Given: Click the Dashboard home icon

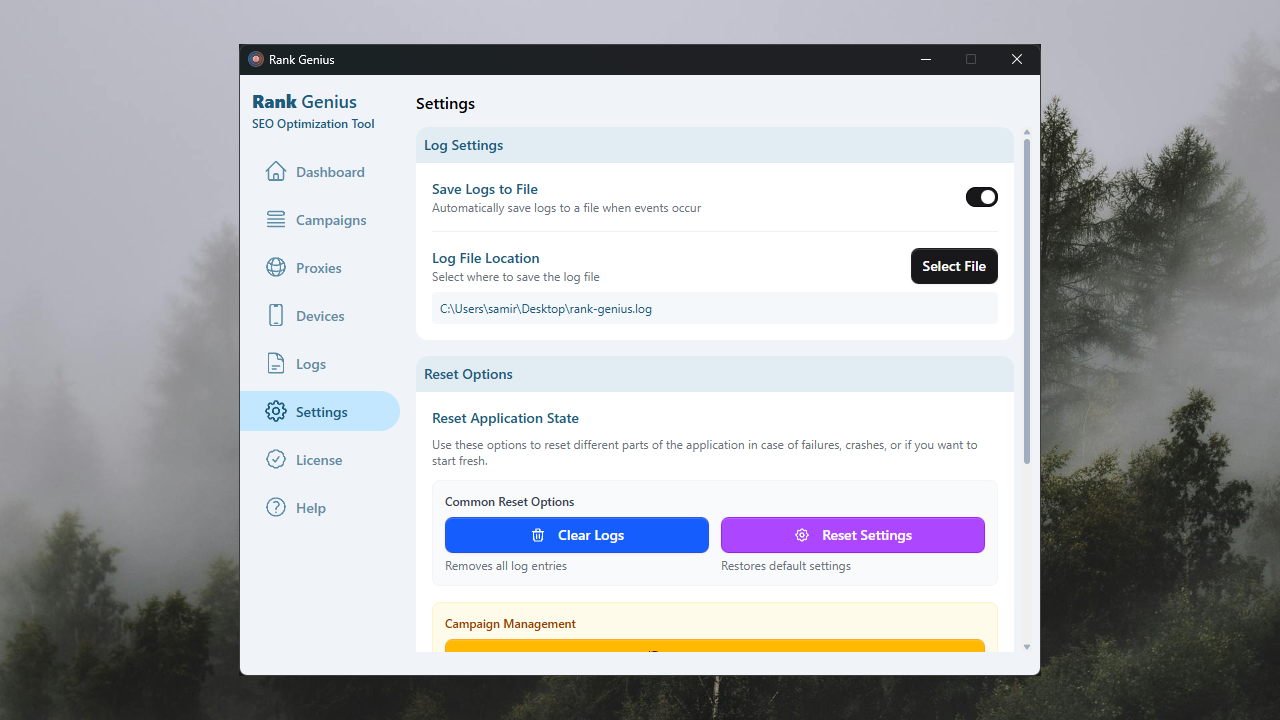Looking at the screenshot, I should [276, 172].
